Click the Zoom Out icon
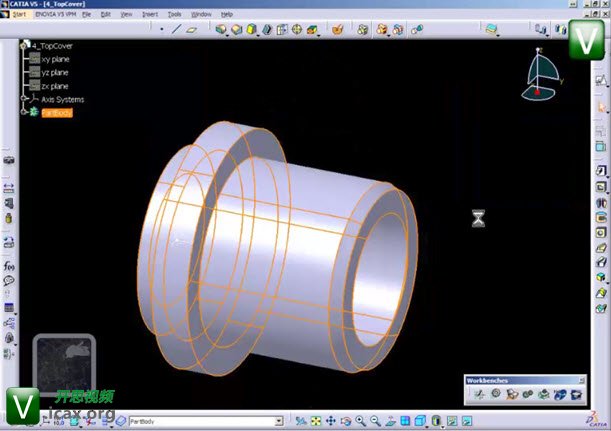 coord(374,421)
